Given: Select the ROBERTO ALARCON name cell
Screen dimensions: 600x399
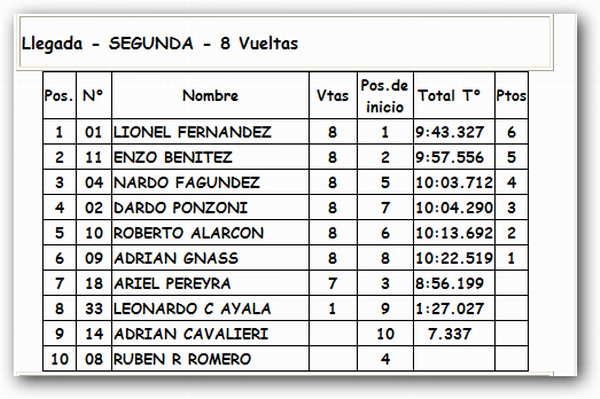Looking at the screenshot, I should 210,233.
